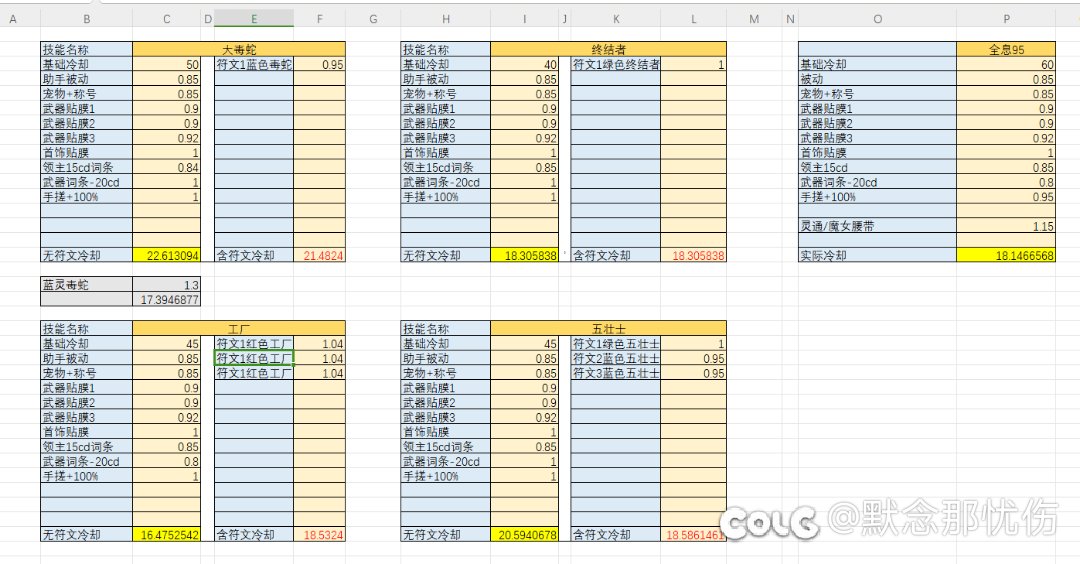Image resolution: width=1080 pixels, height=564 pixels.
Task: Select the 蓝灵毒蛇 cell
Action: pyautogui.click(x=86, y=285)
